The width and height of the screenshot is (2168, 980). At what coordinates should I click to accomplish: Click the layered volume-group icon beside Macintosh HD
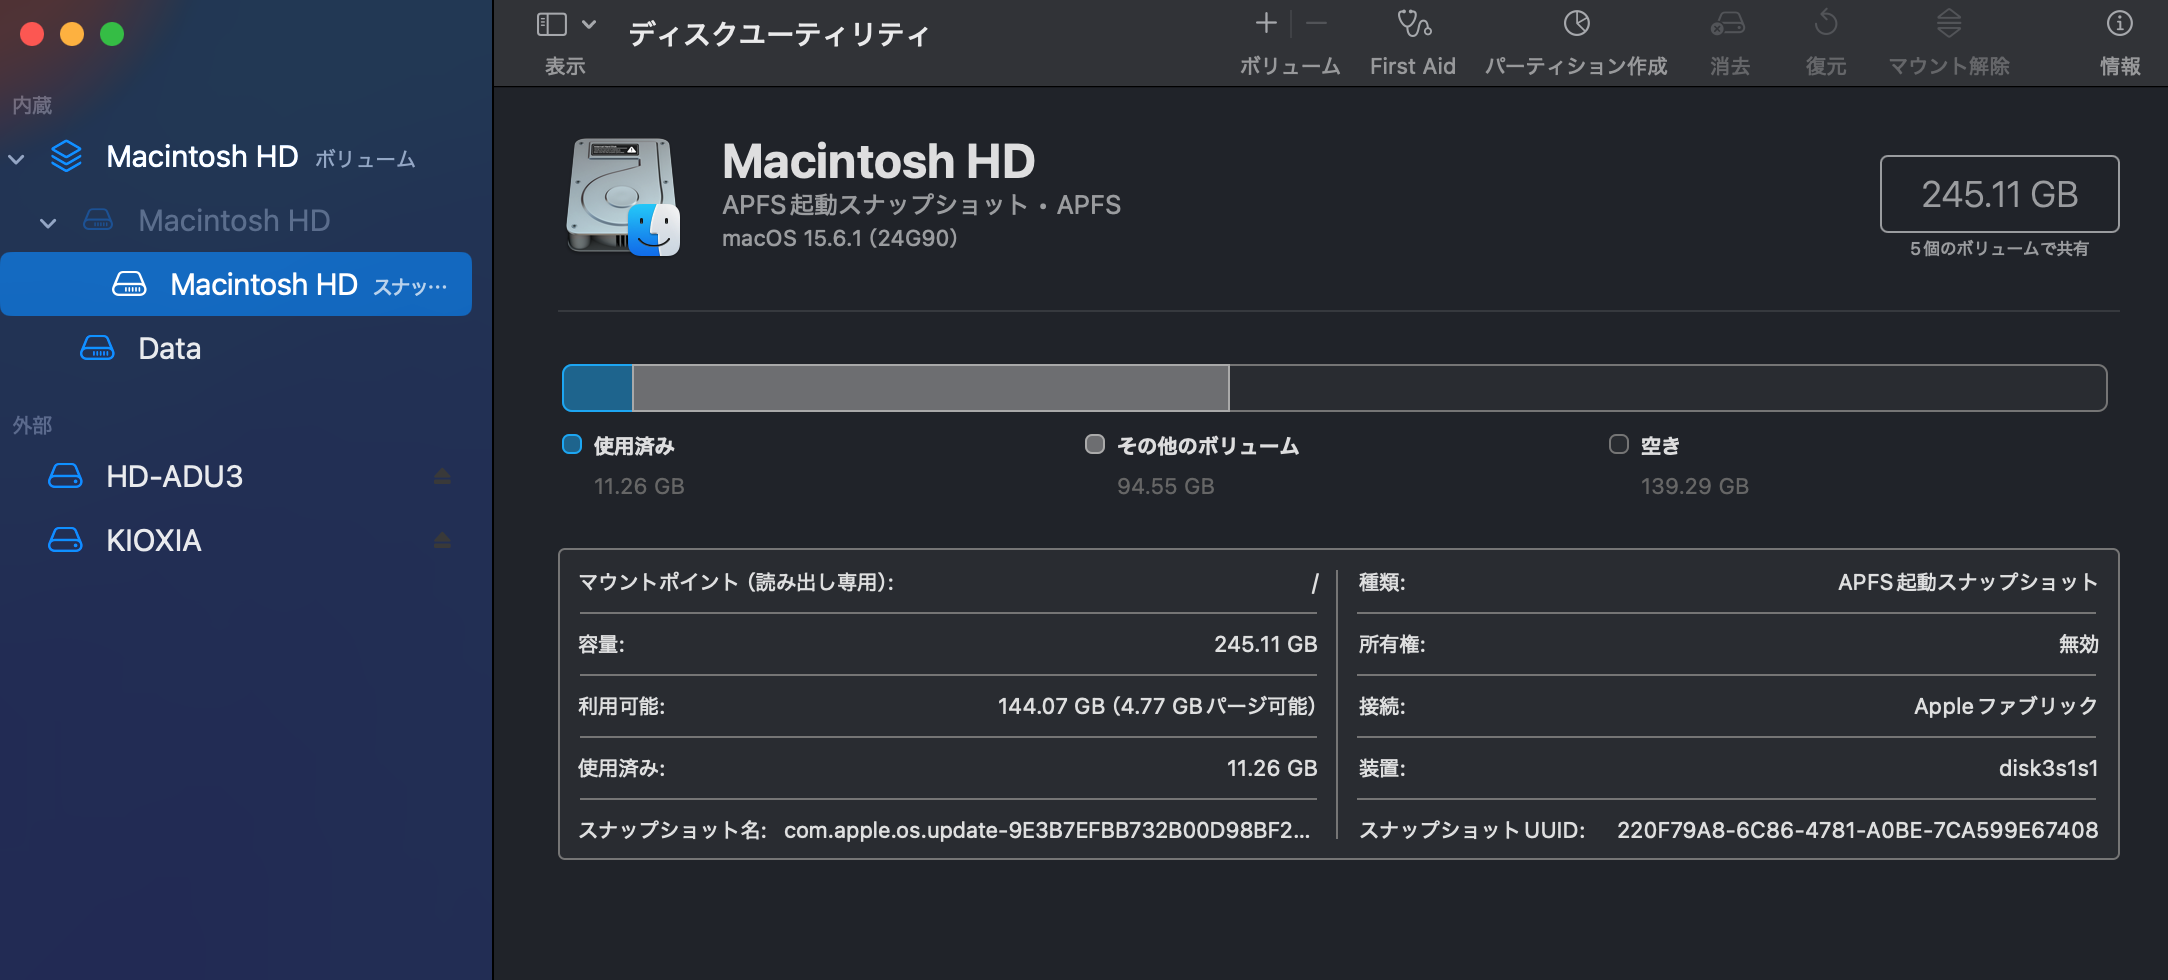(66, 156)
